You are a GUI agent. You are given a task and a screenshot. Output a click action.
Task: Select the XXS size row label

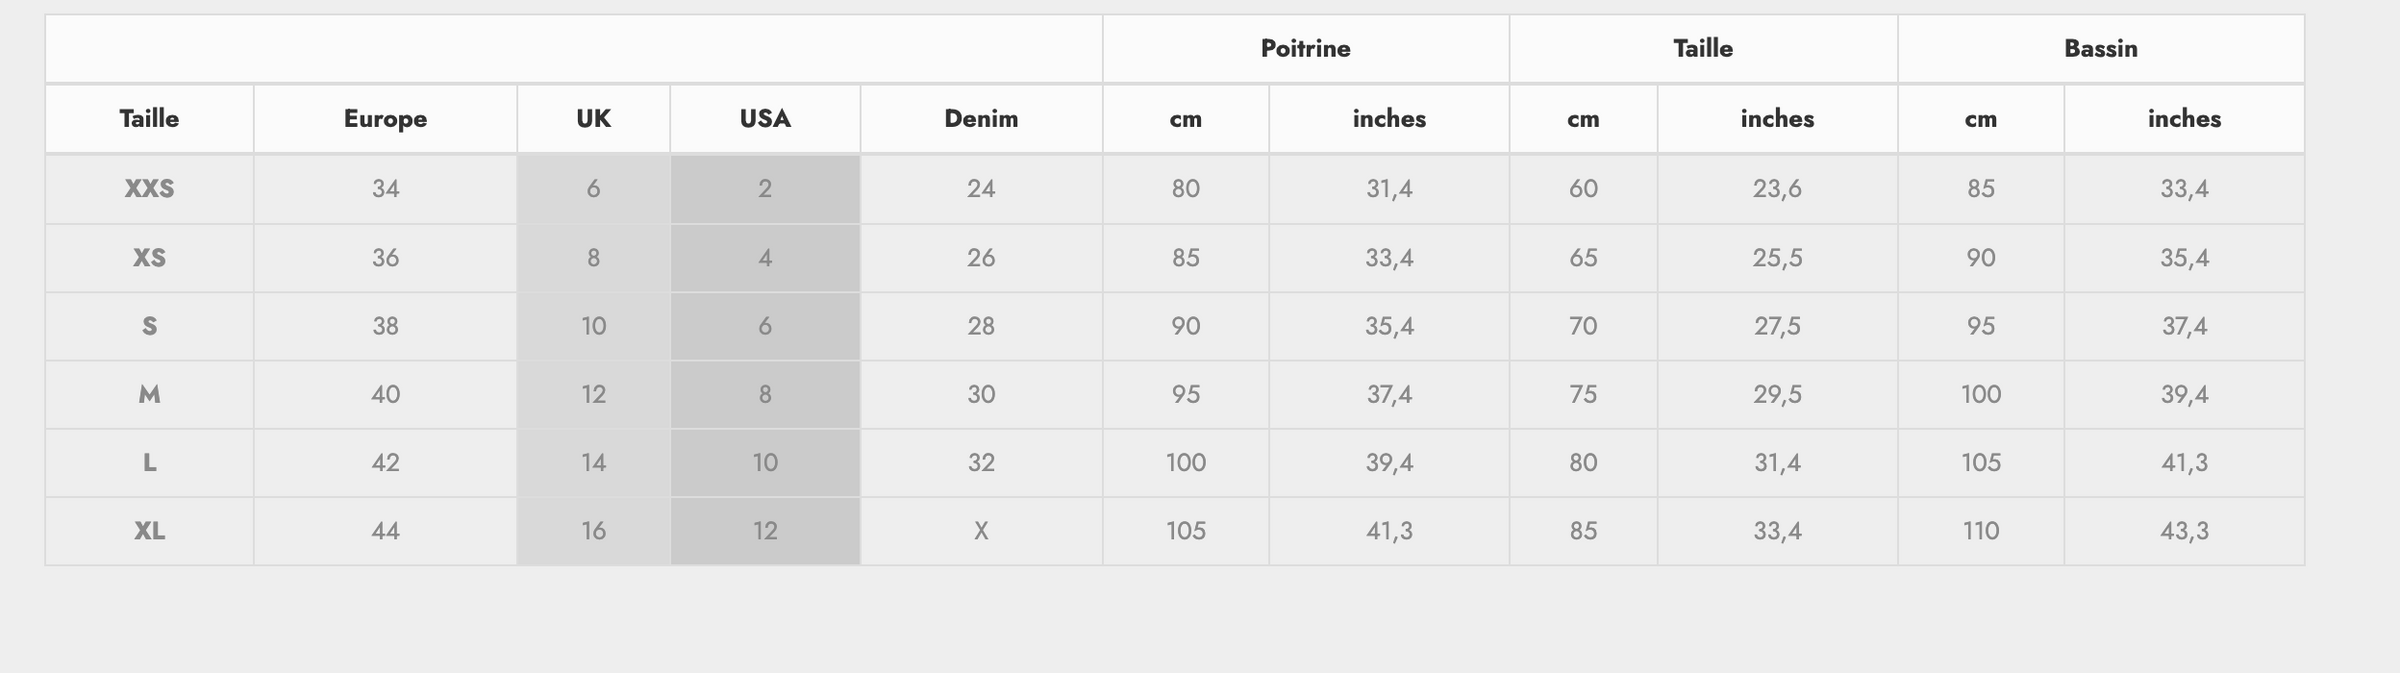coord(149,189)
